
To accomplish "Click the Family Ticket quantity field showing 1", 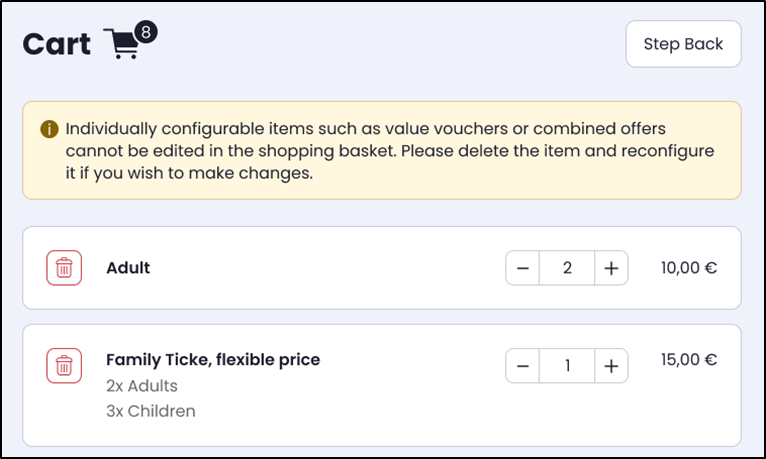I will click(x=567, y=366).
